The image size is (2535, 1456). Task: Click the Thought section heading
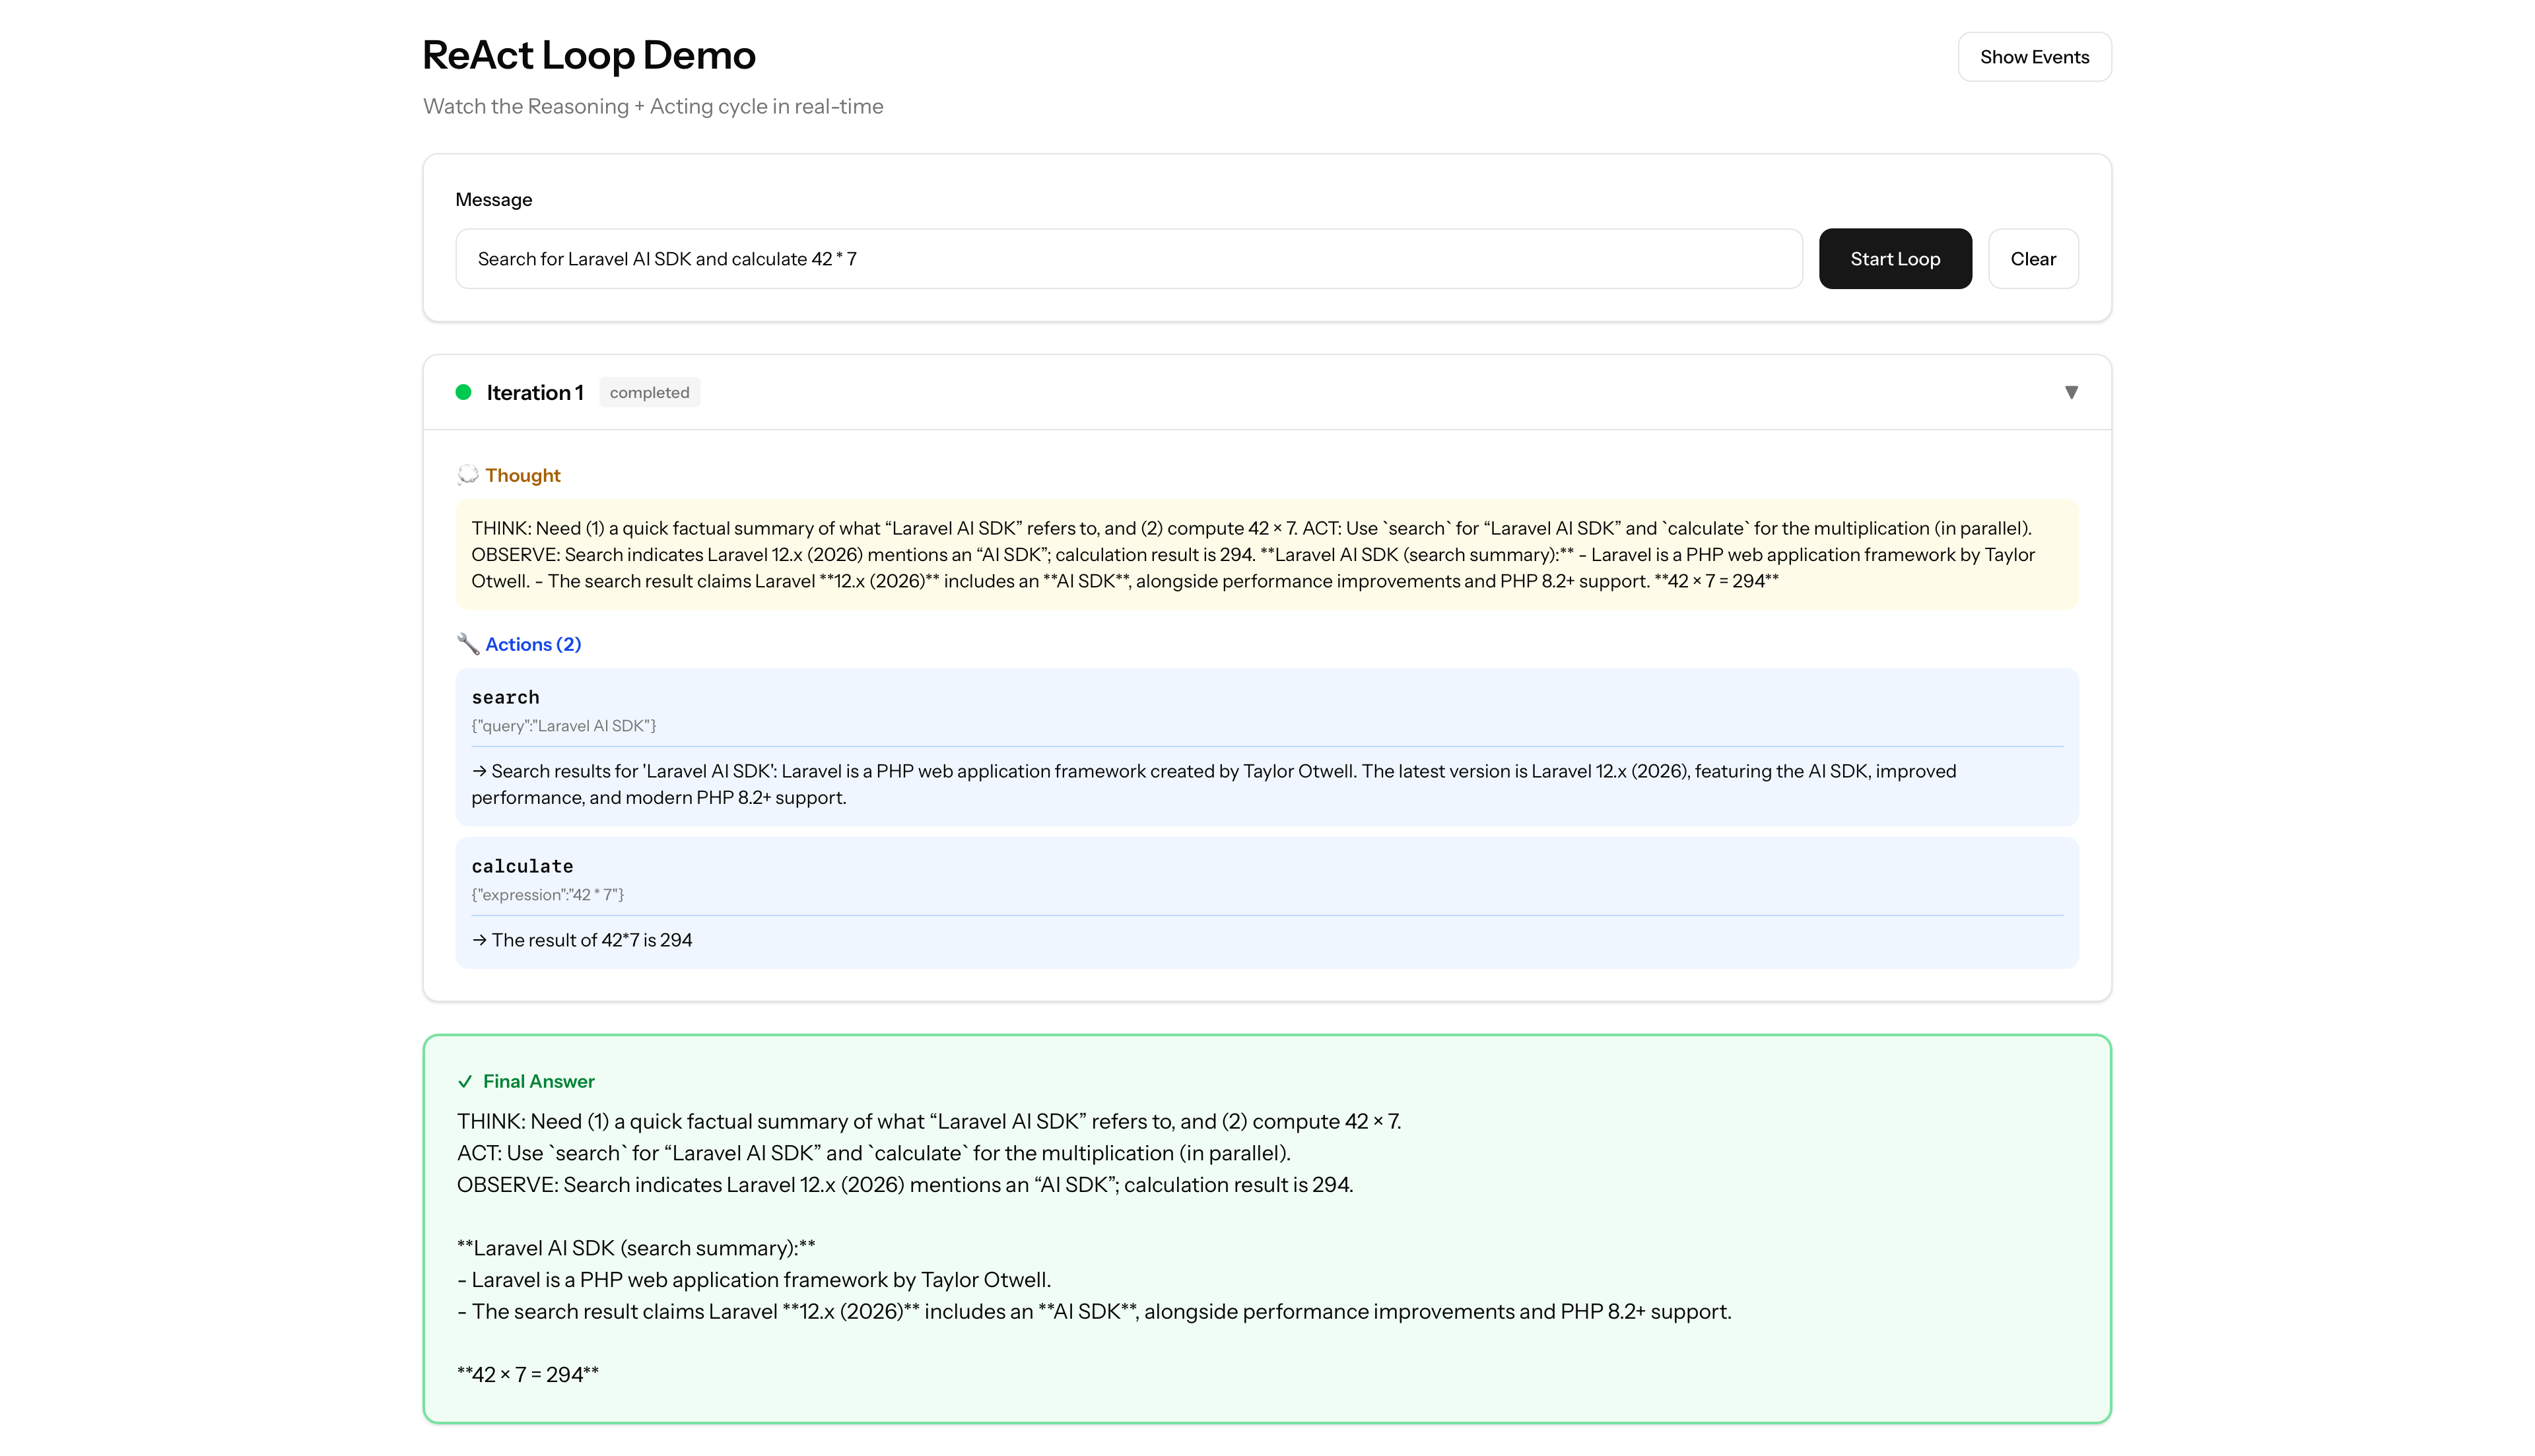point(523,475)
